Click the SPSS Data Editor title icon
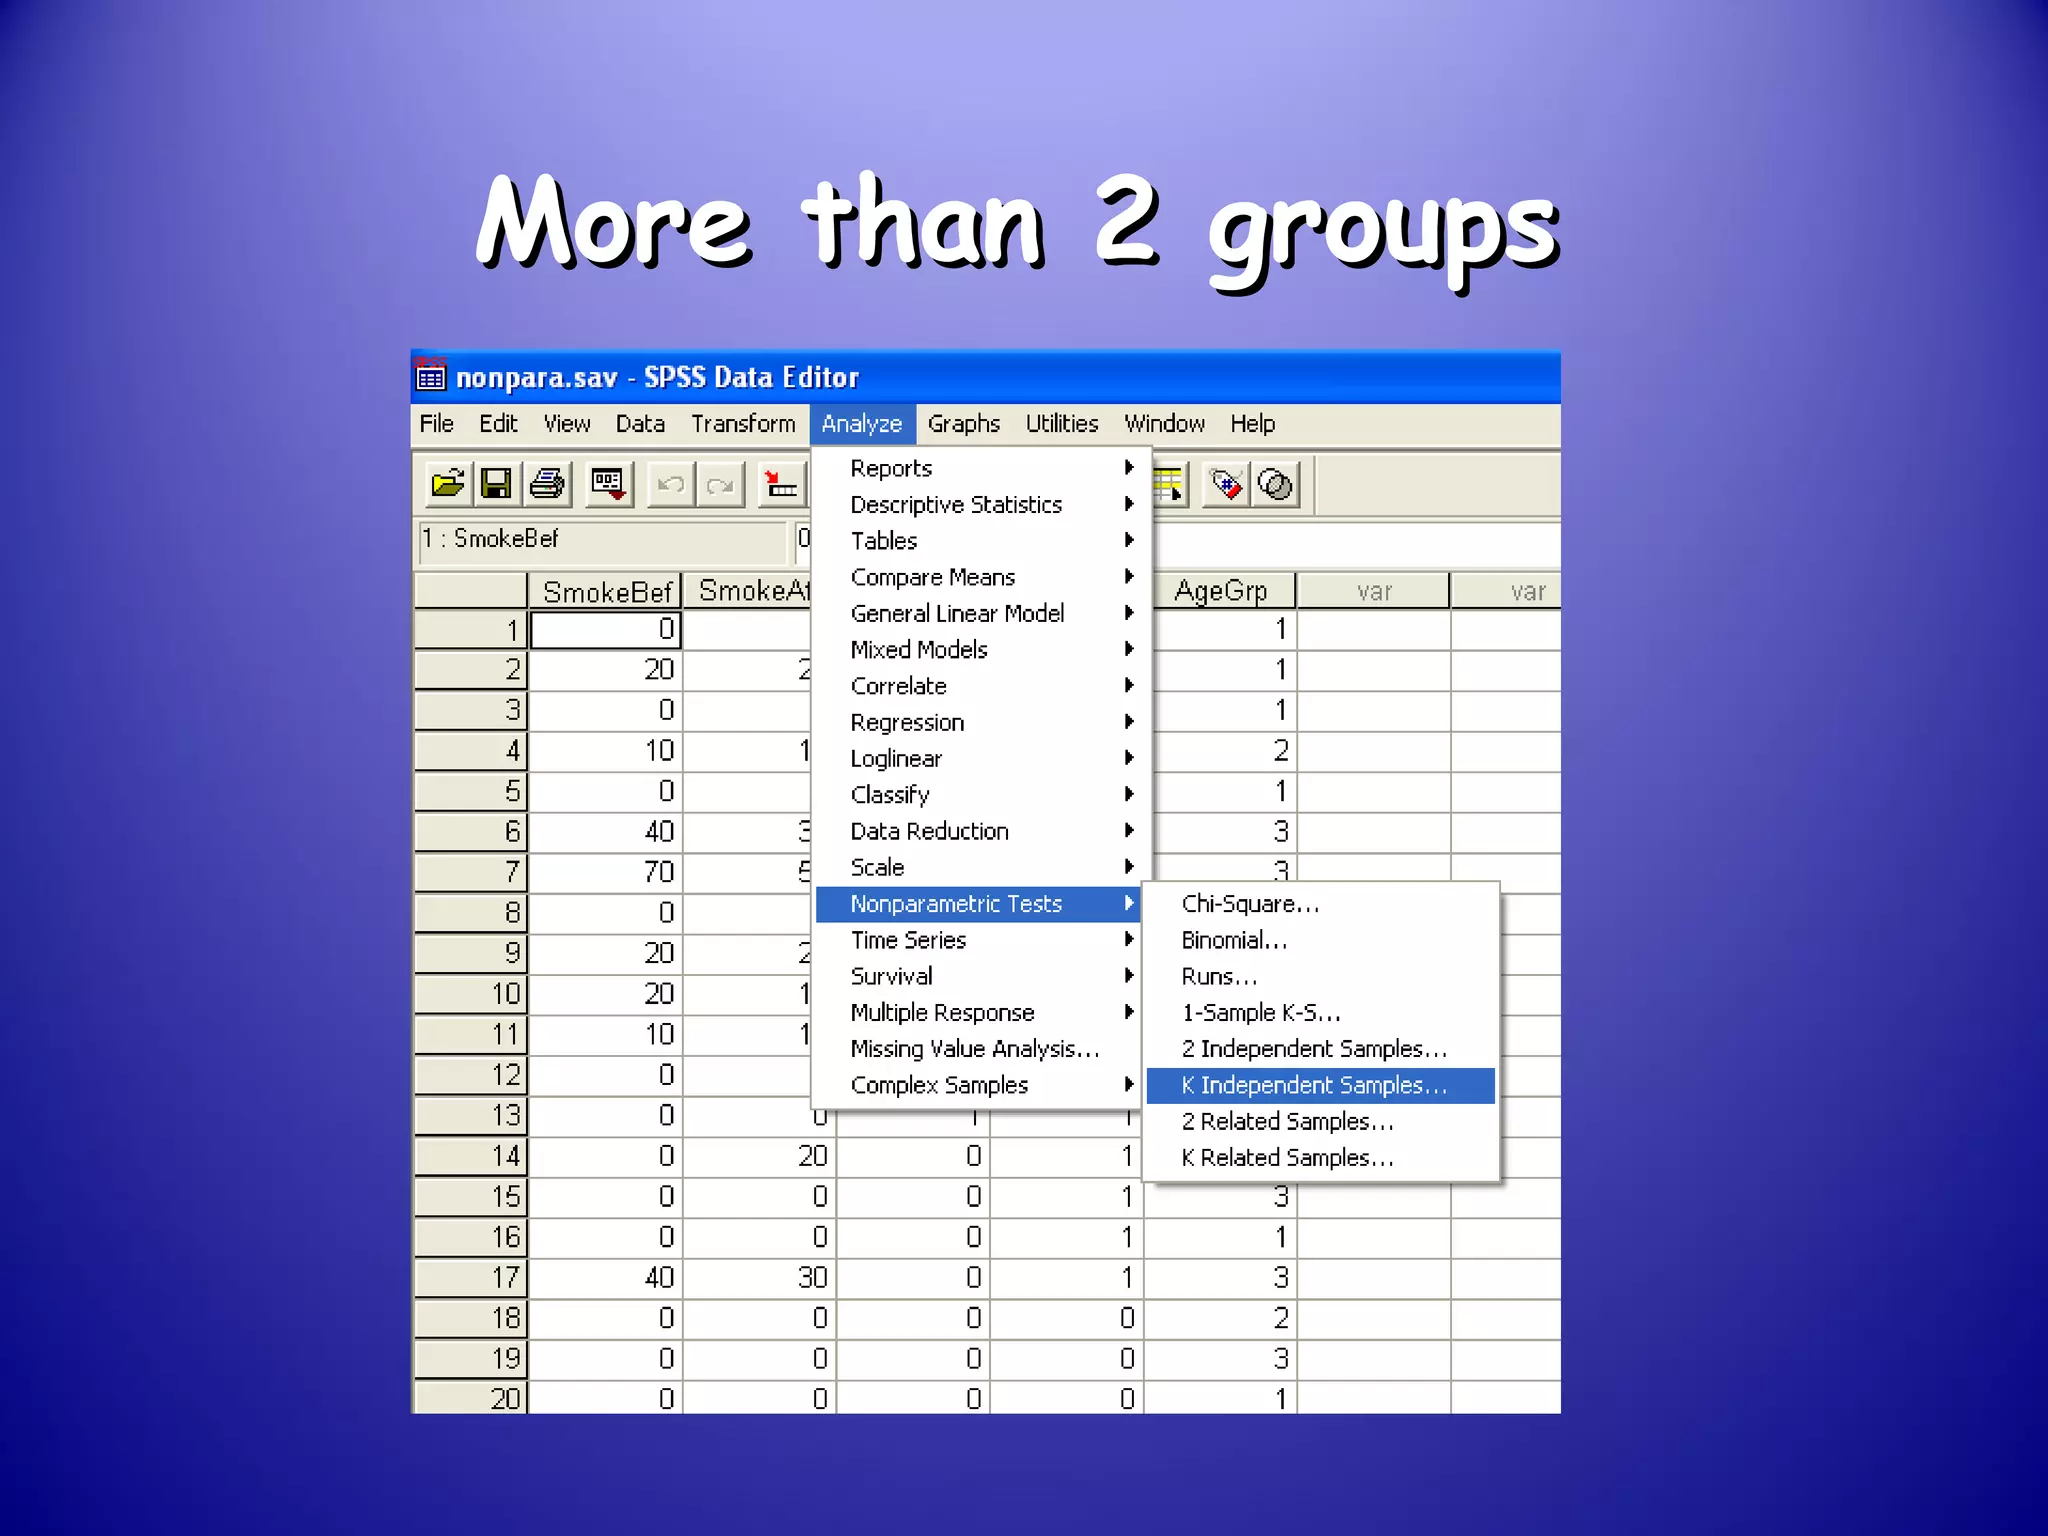The width and height of the screenshot is (2048, 1536). (431, 376)
